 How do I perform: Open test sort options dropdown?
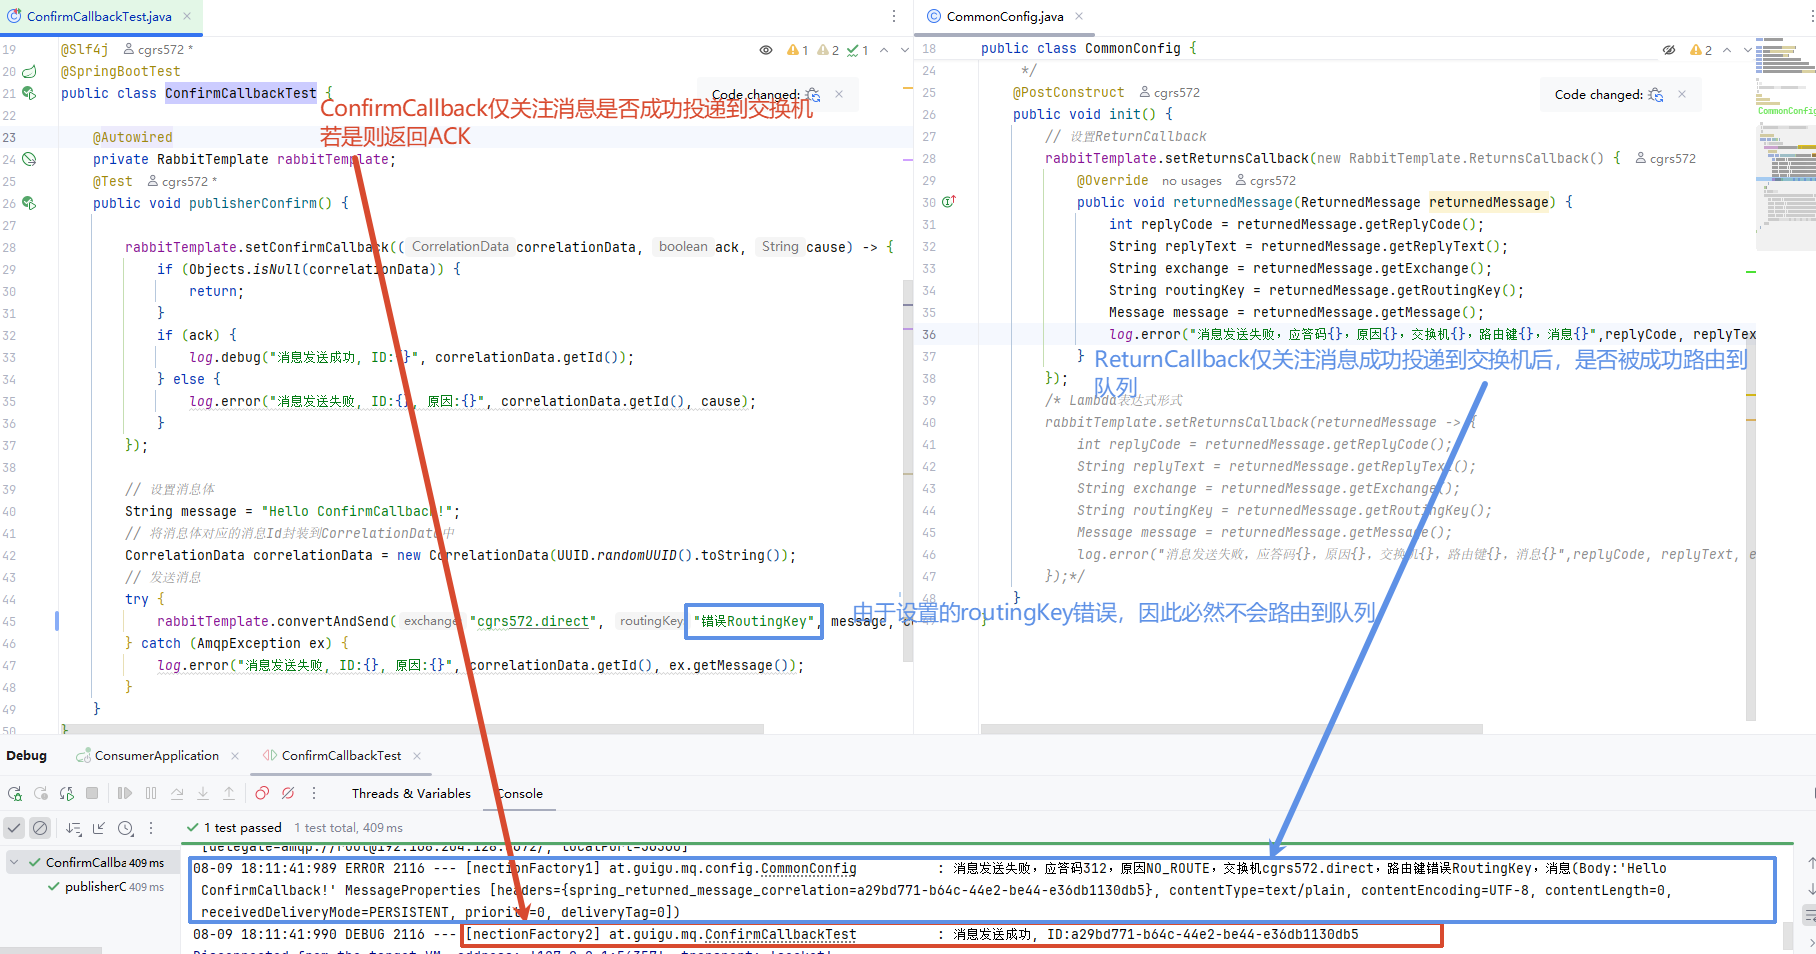click(74, 828)
